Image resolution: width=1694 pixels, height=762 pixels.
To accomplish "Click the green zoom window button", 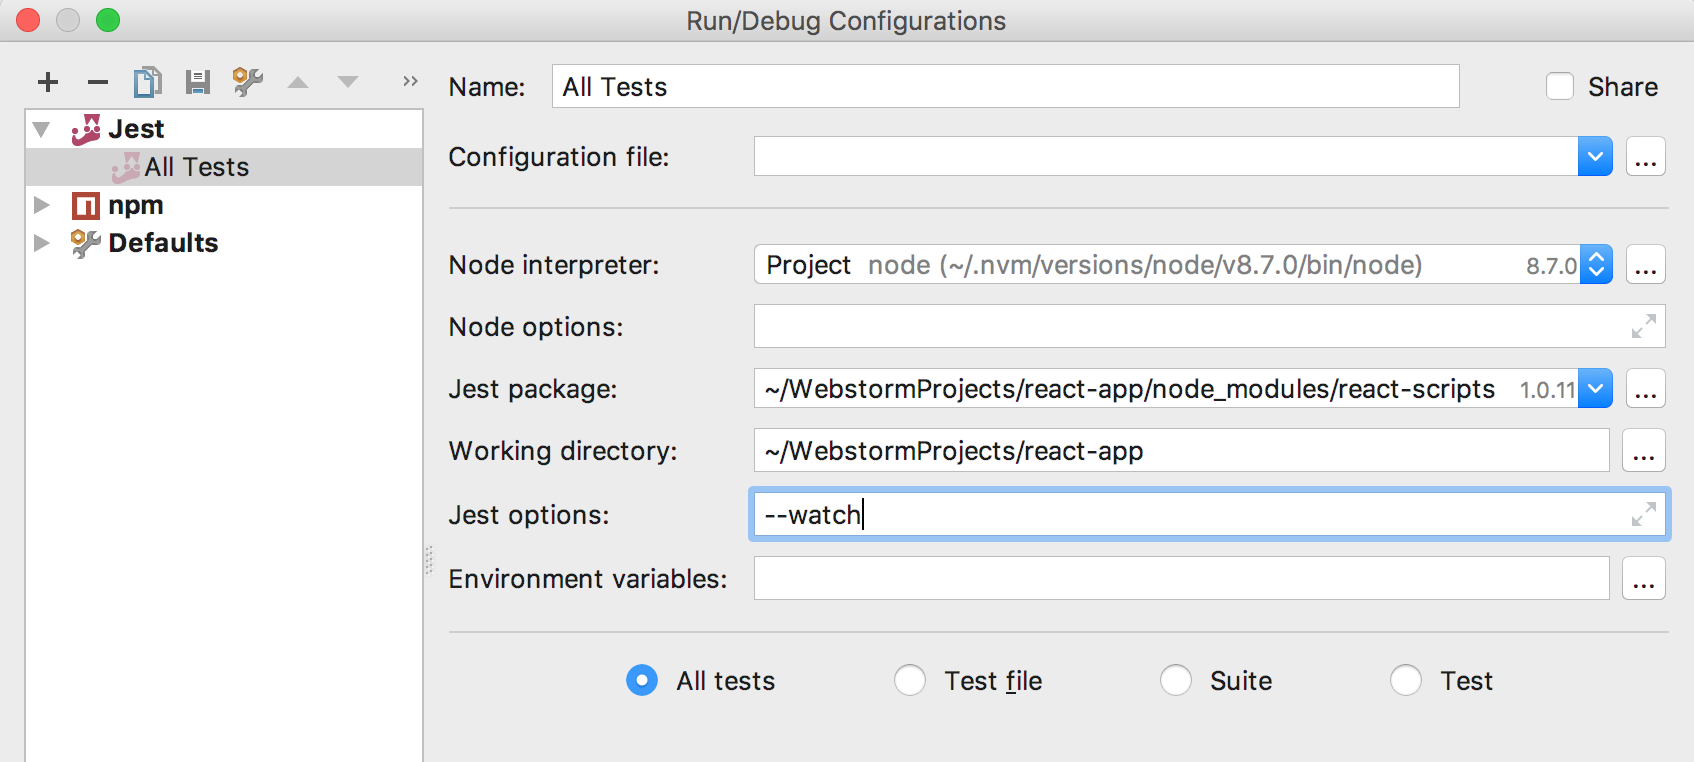I will [108, 20].
